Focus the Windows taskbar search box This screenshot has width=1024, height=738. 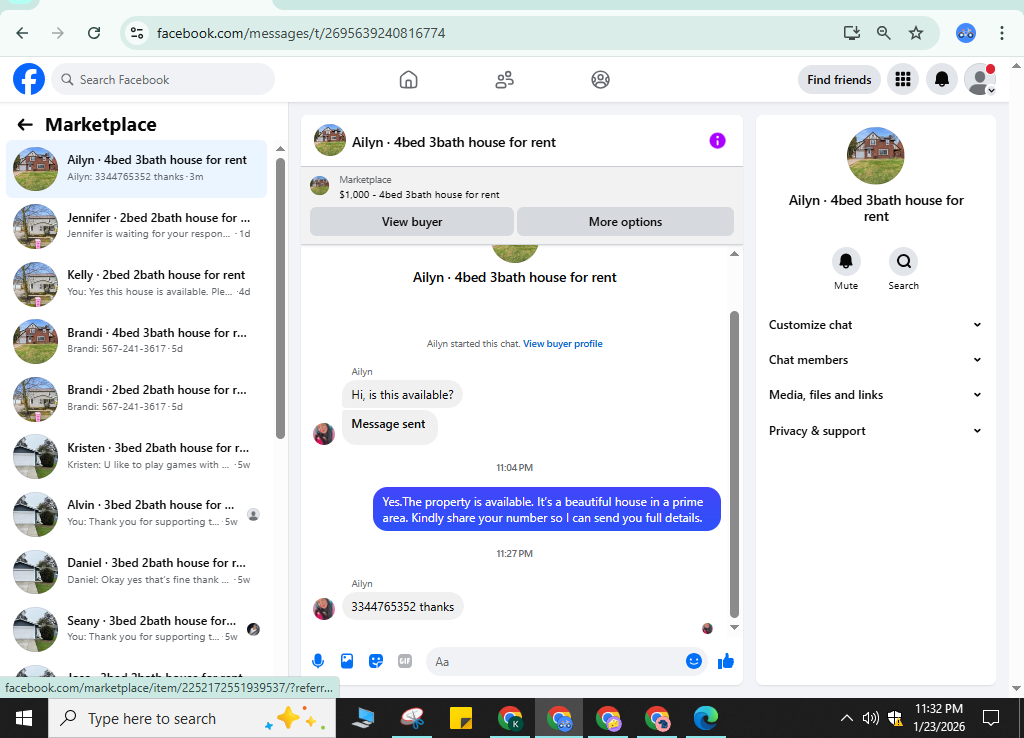coord(193,718)
